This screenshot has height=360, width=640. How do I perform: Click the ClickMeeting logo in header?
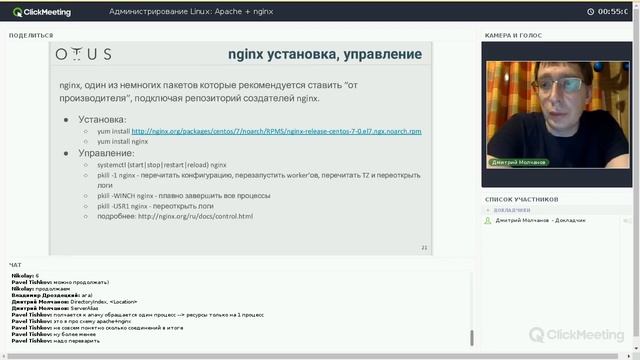click(x=42, y=12)
